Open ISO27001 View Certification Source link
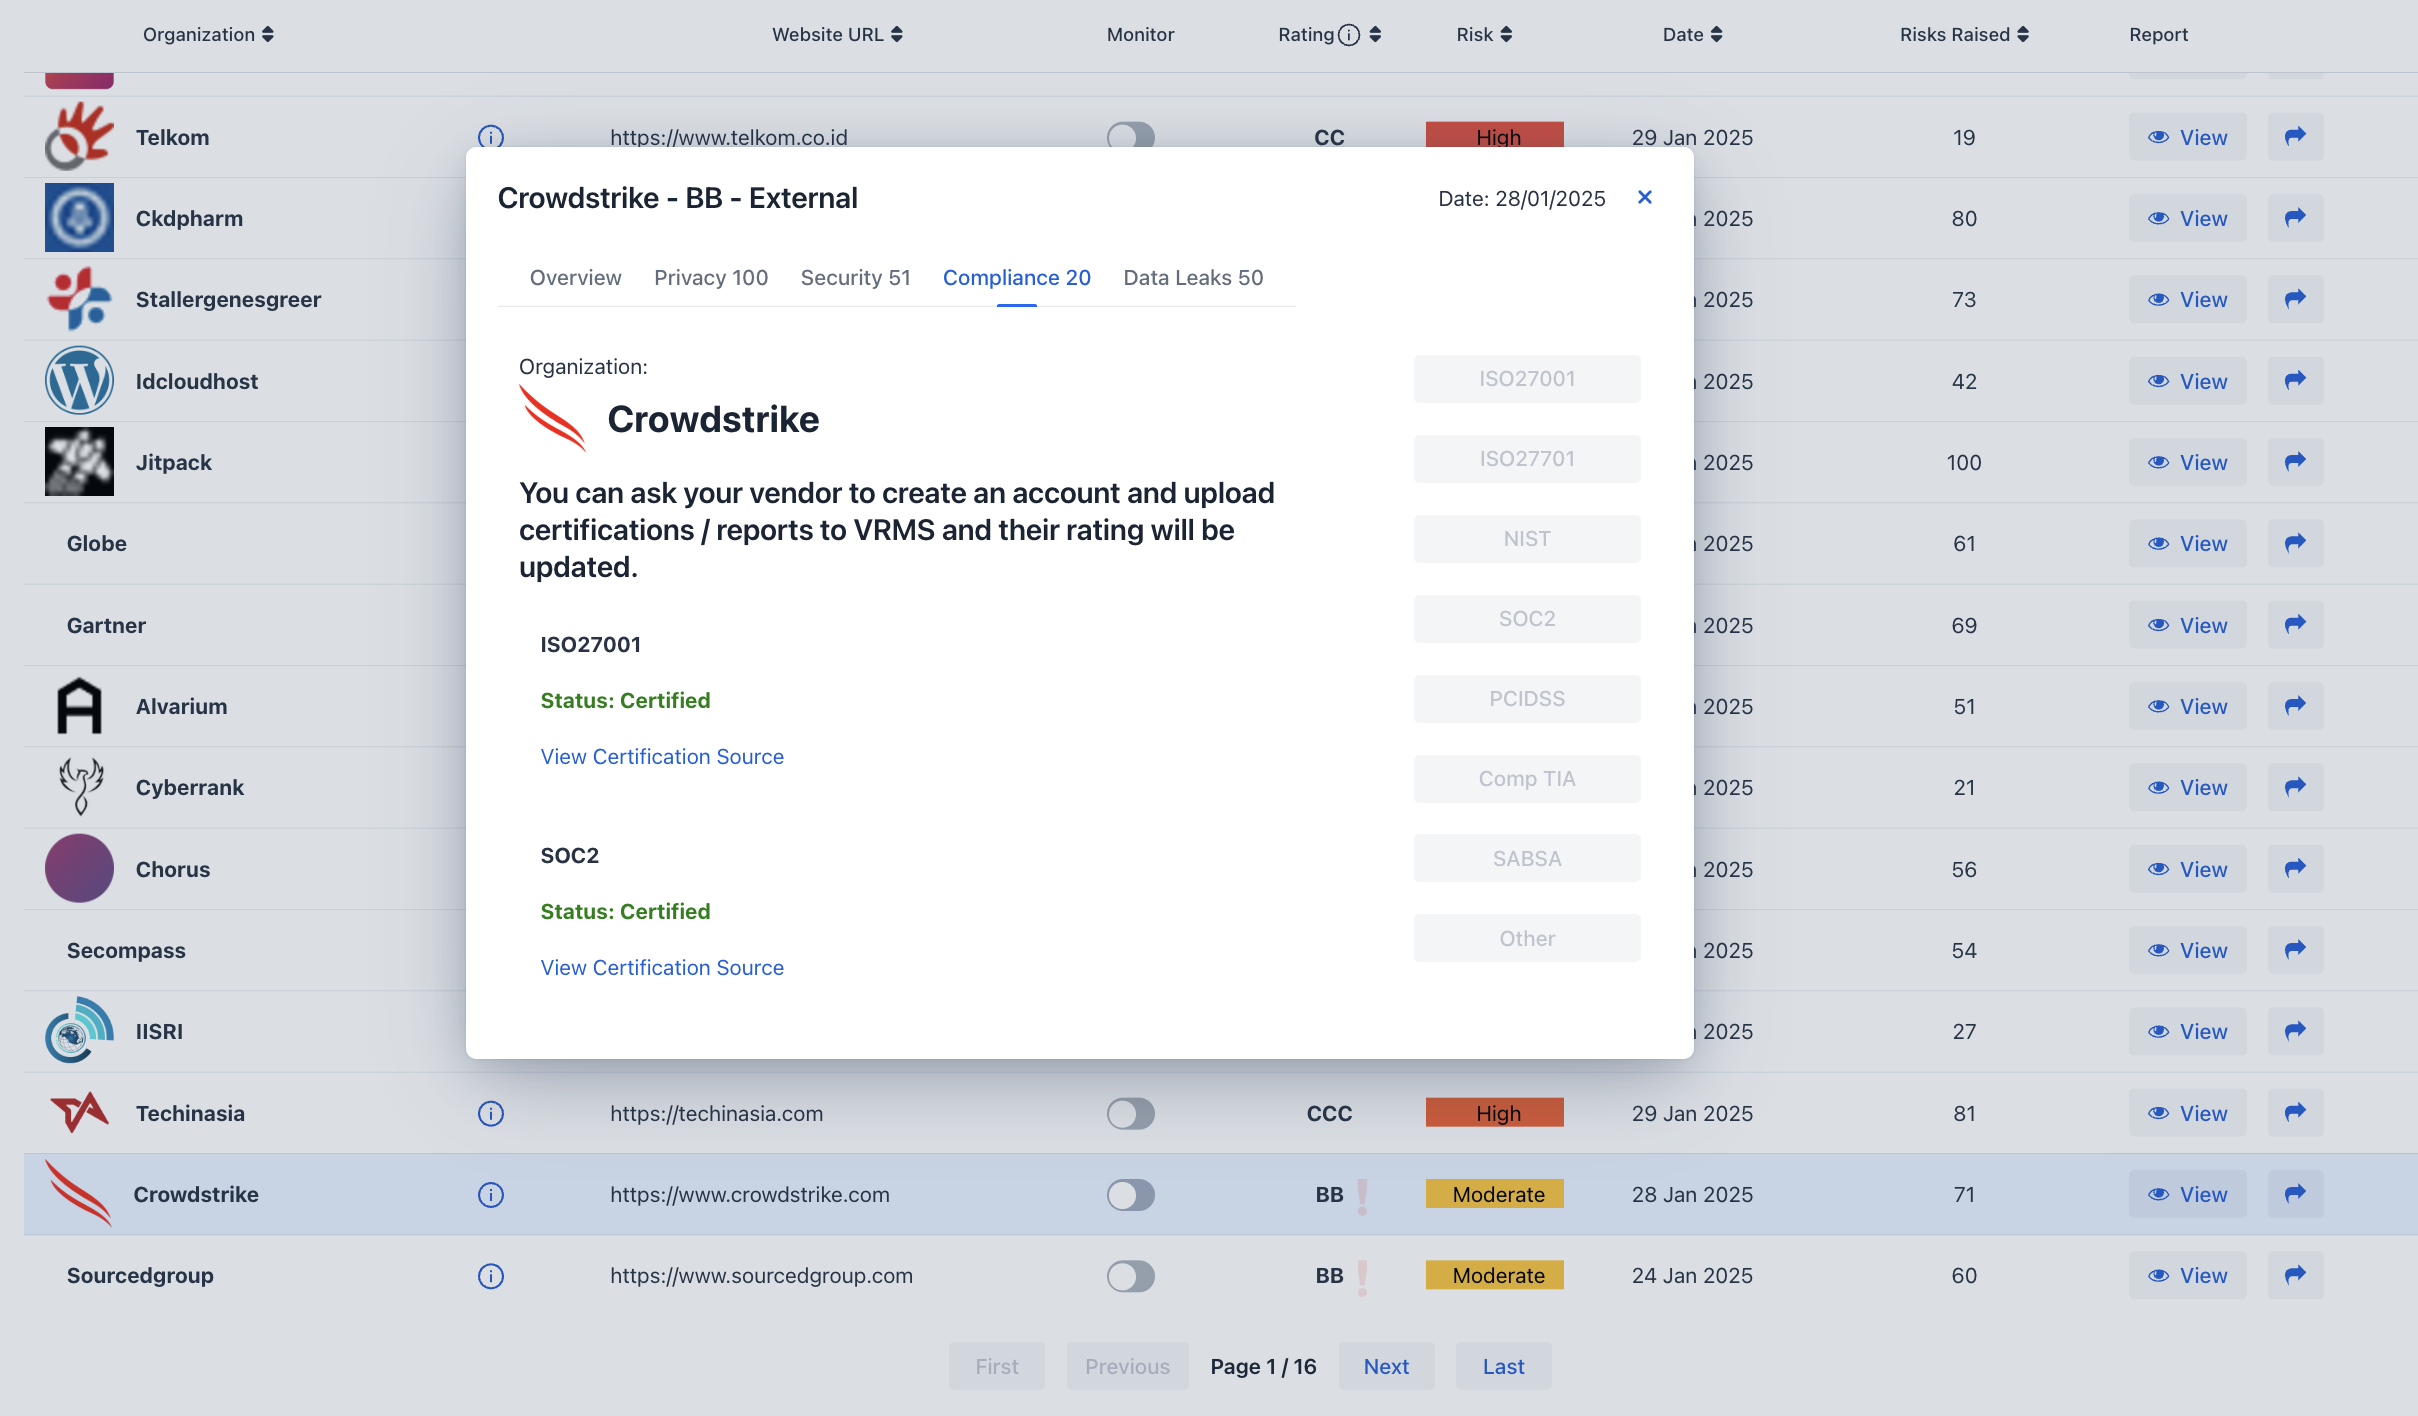2418x1416 pixels. pyautogui.click(x=662, y=756)
